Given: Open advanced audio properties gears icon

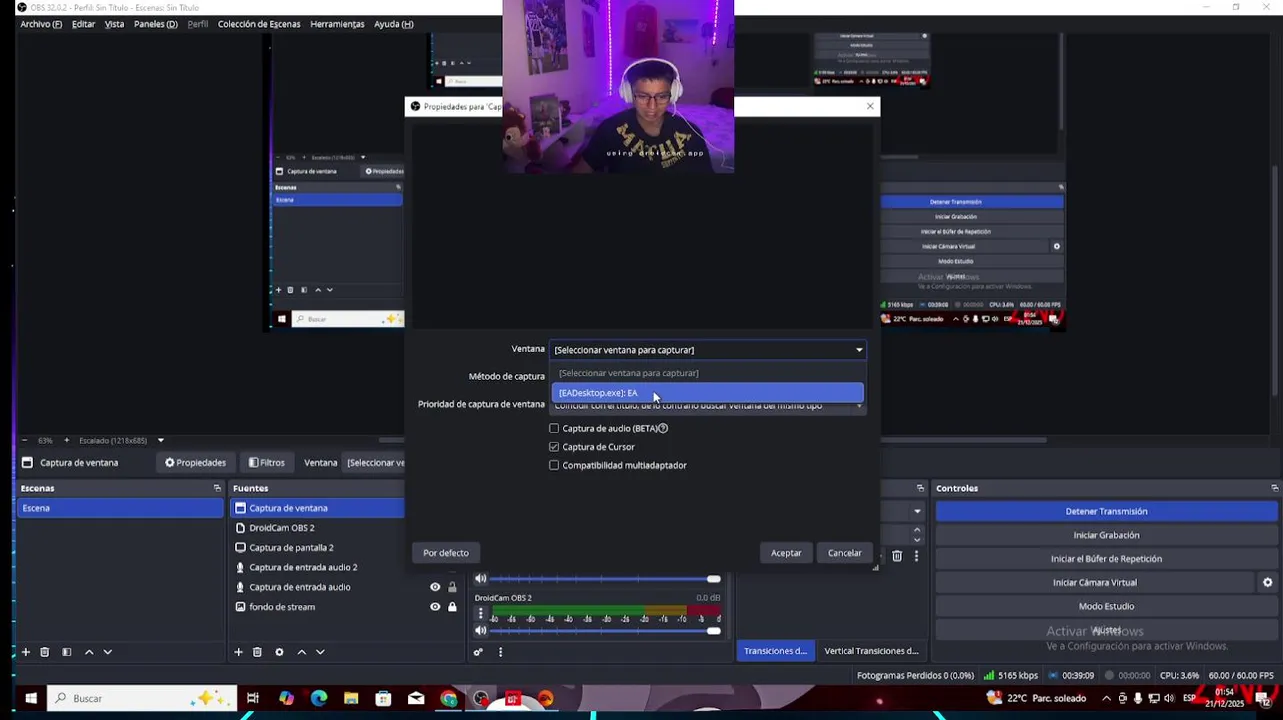Looking at the screenshot, I should [478, 652].
